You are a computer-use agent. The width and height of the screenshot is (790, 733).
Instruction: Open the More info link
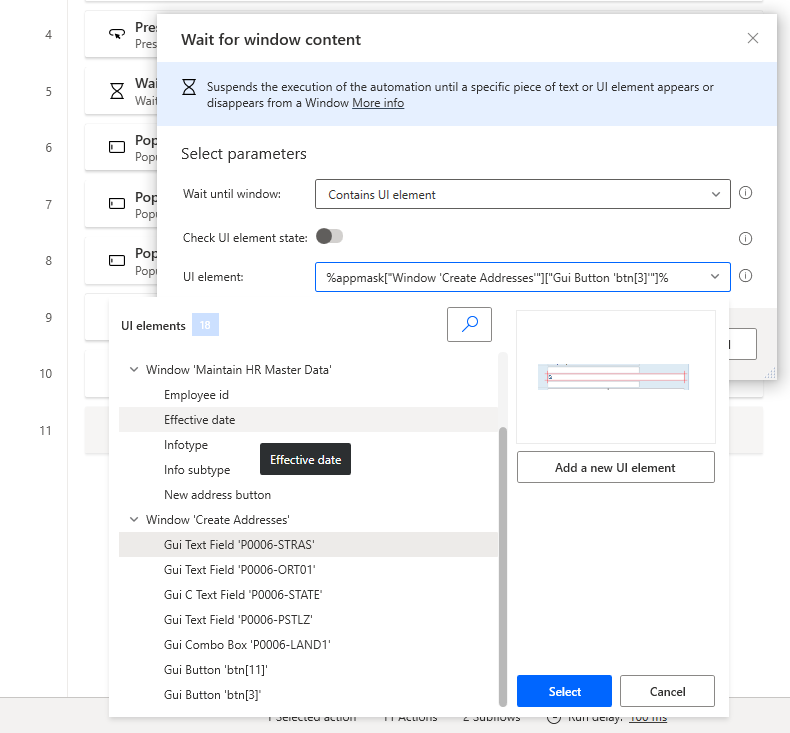[378, 103]
